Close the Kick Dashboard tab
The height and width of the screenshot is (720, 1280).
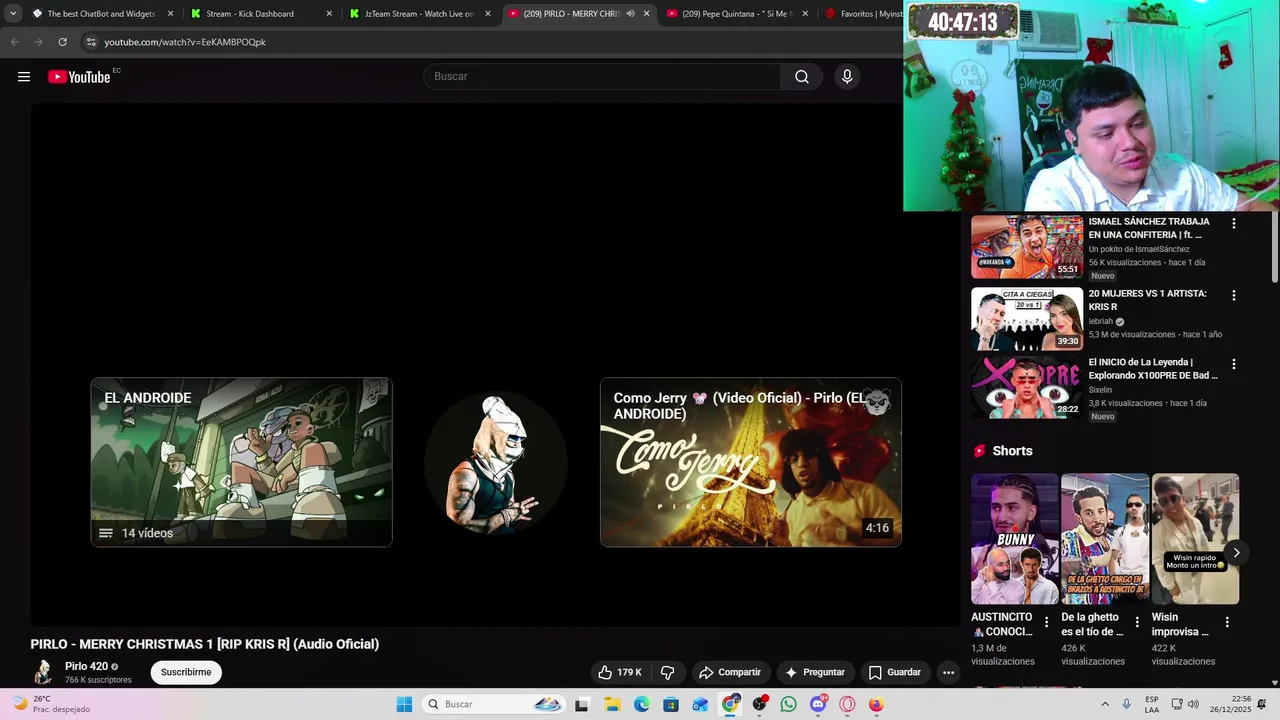click(329, 14)
